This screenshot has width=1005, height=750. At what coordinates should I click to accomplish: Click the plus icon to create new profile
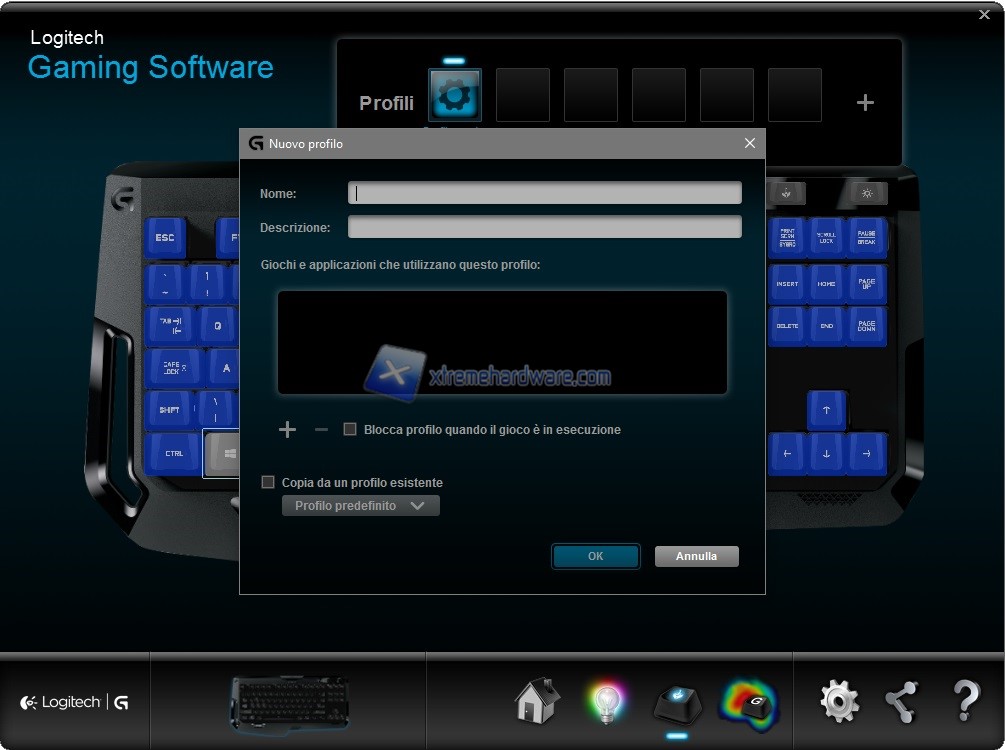865,103
